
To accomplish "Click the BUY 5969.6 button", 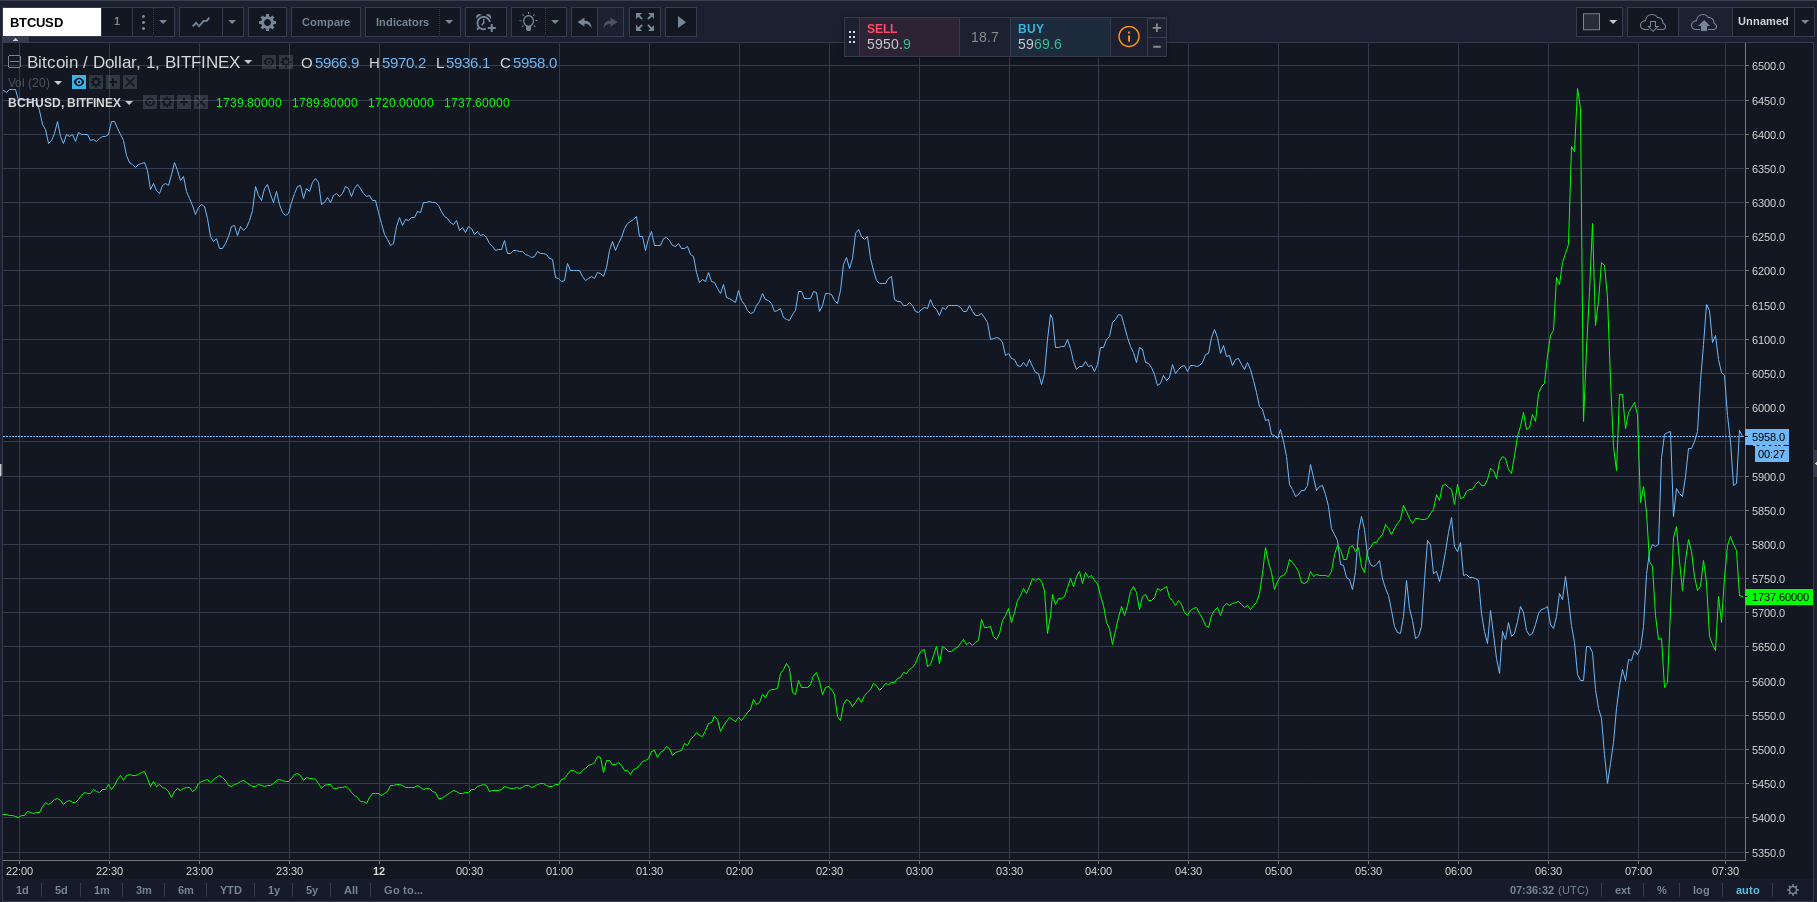I will (x=1060, y=37).
